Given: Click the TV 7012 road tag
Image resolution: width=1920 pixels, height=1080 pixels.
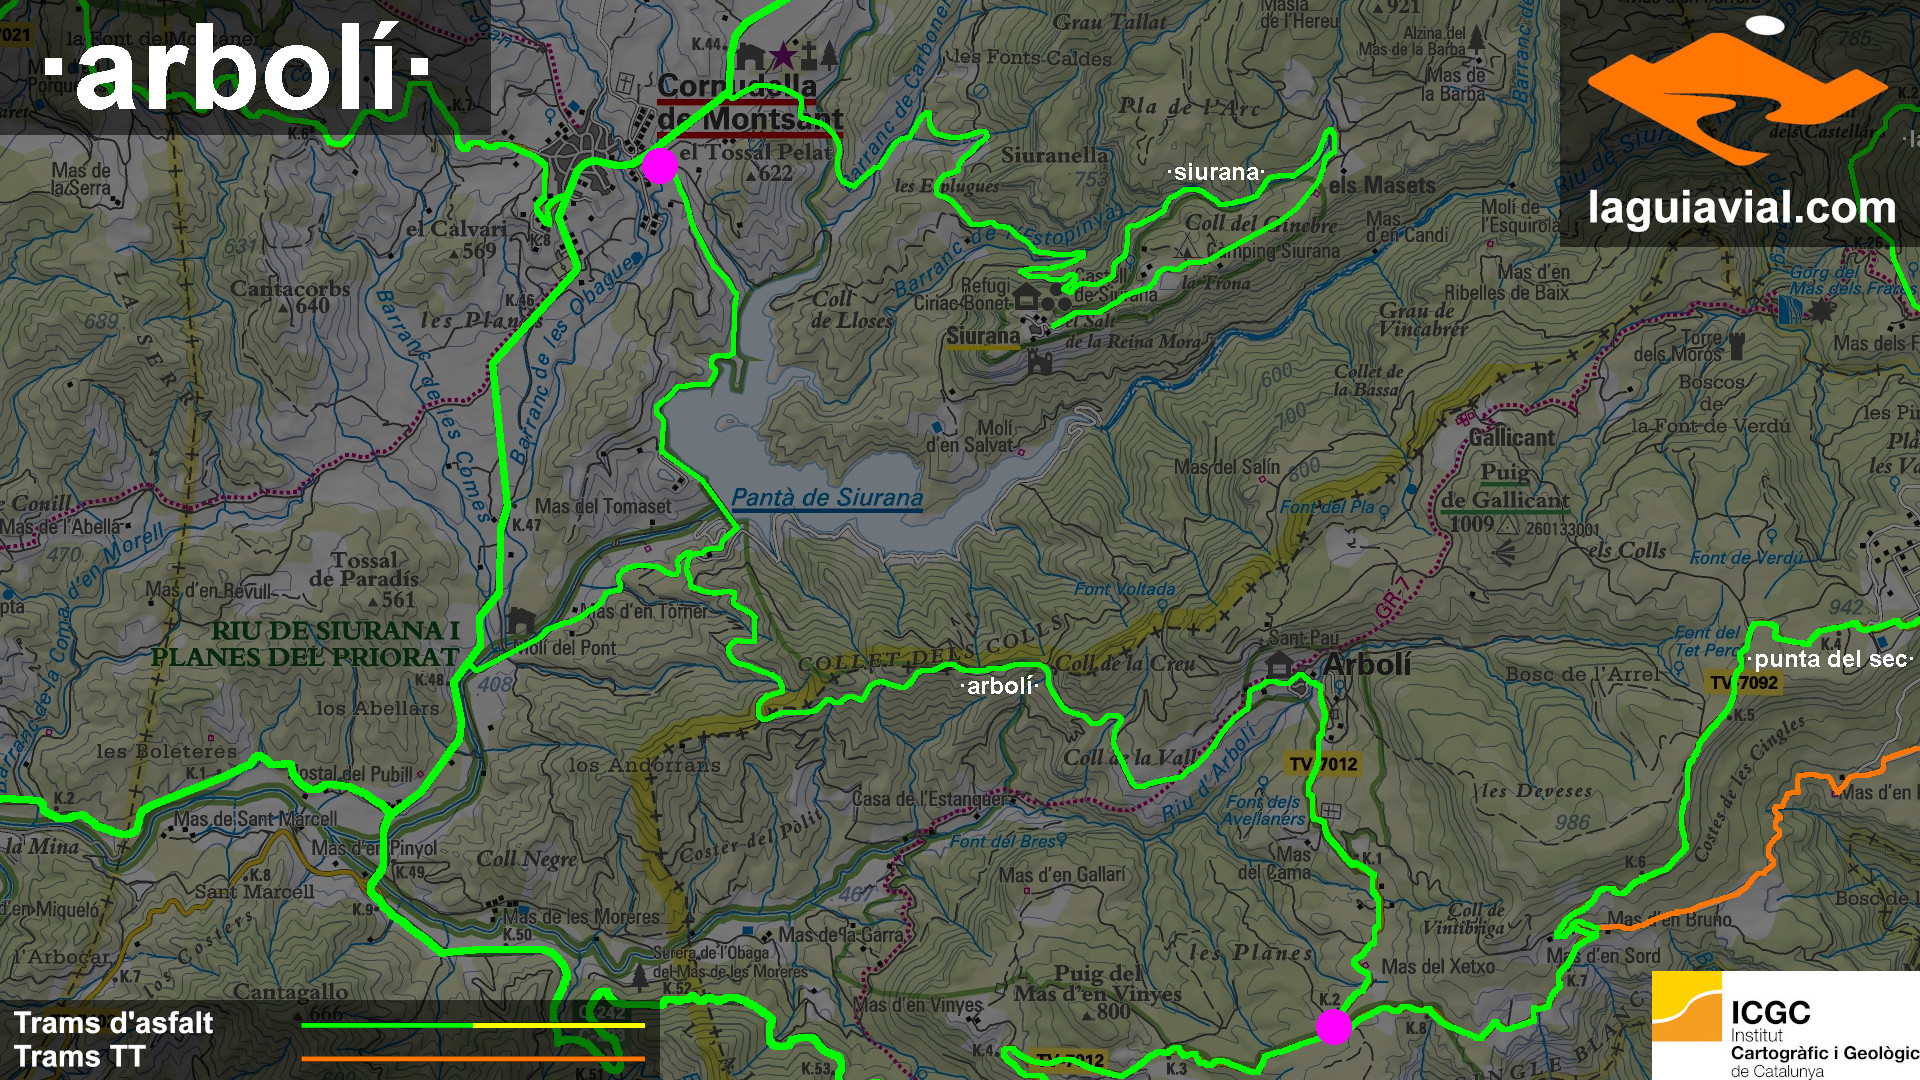Looking at the screenshot, I should pos(1323,764).
